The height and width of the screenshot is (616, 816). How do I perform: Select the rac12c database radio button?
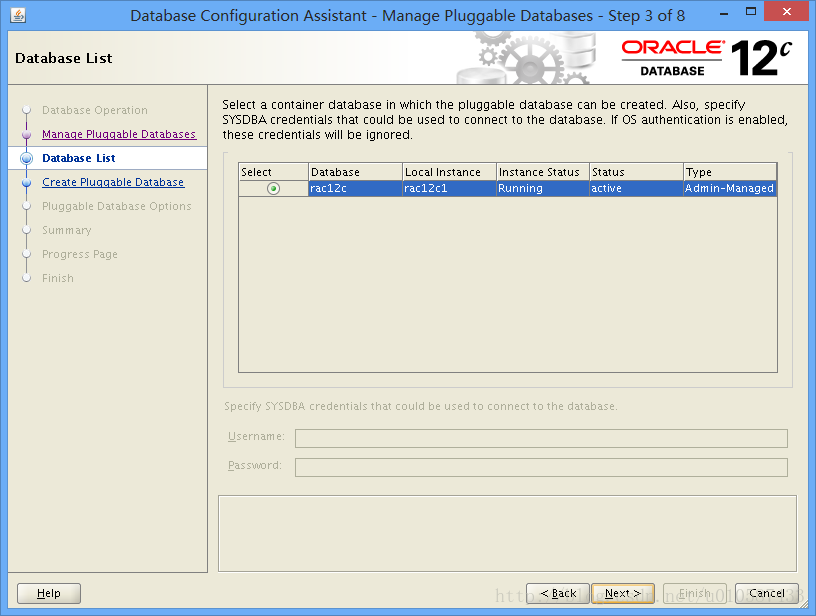click(x=273, y=188)
